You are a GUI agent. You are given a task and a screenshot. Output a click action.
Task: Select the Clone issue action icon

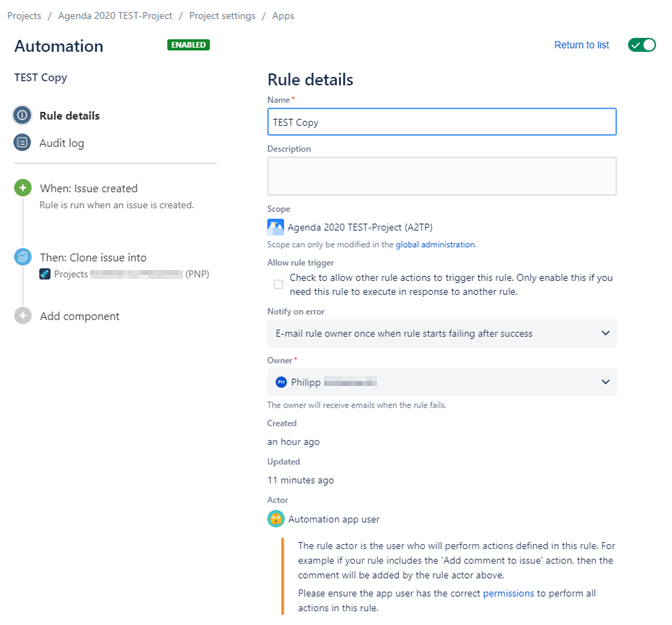(x=23, y=257)
